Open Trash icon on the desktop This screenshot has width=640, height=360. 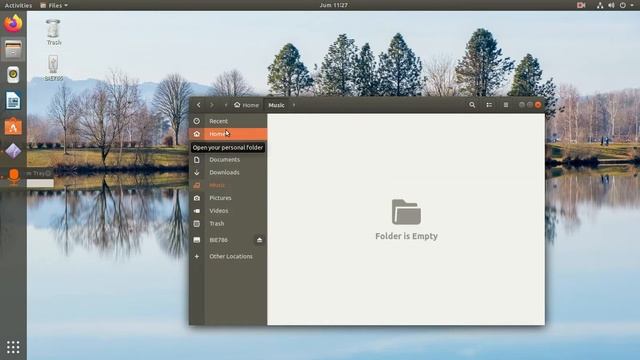(x=53, y=32)
